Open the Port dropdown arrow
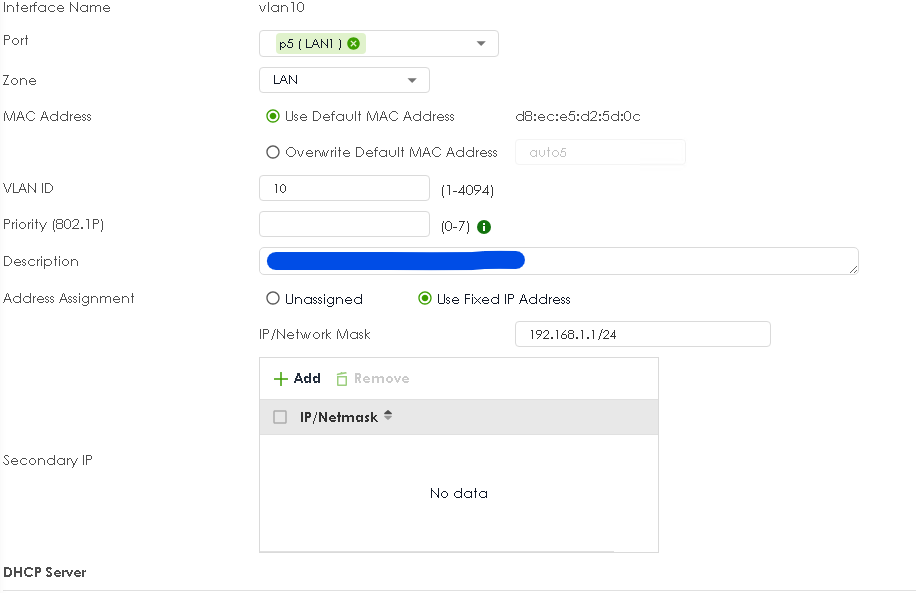The height and width of the screenshot is (593, 916). [481, 44]
